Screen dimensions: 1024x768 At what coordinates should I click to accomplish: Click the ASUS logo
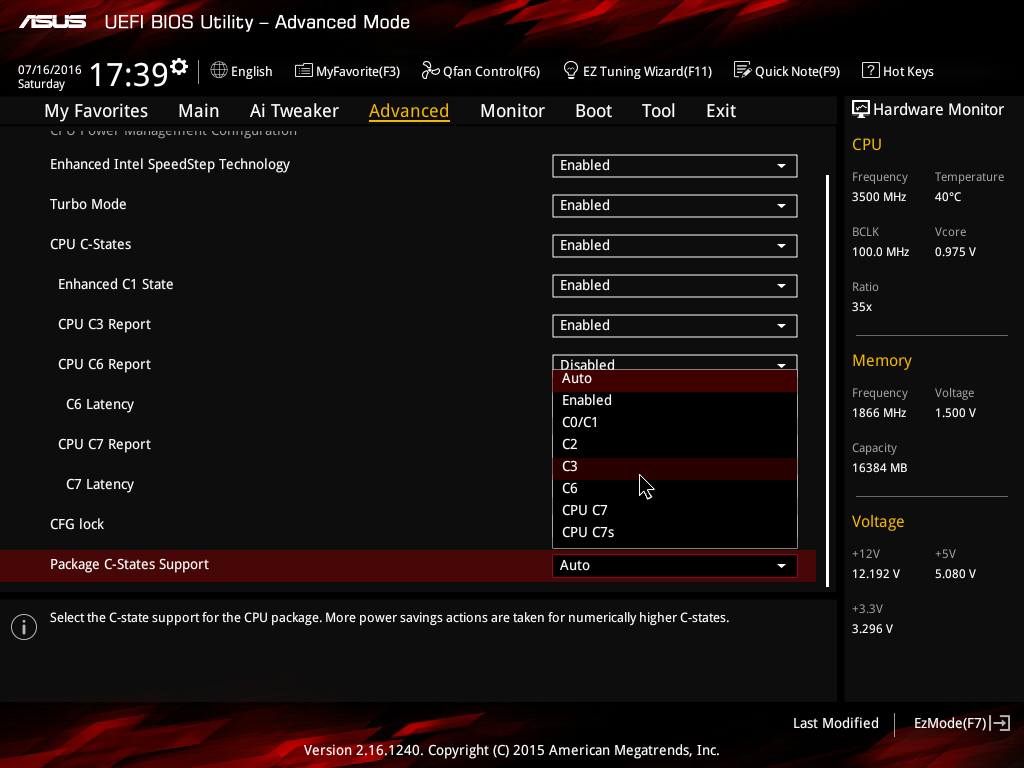pos(53,22)
